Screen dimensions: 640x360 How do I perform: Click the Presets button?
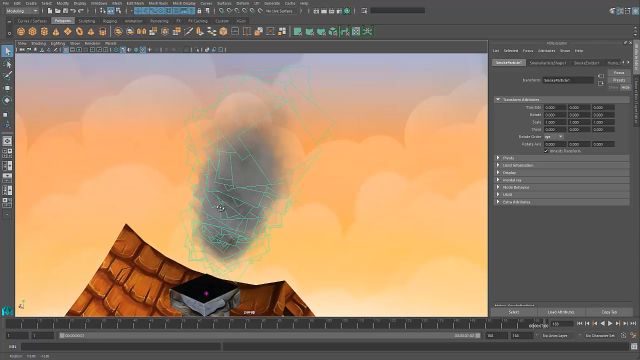click(x=619, y=80)
